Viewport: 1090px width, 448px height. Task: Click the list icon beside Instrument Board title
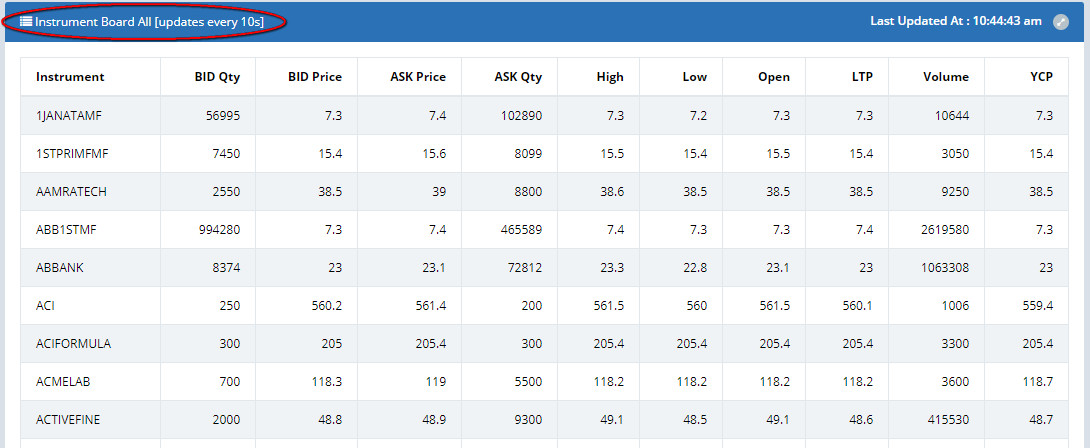26,21
